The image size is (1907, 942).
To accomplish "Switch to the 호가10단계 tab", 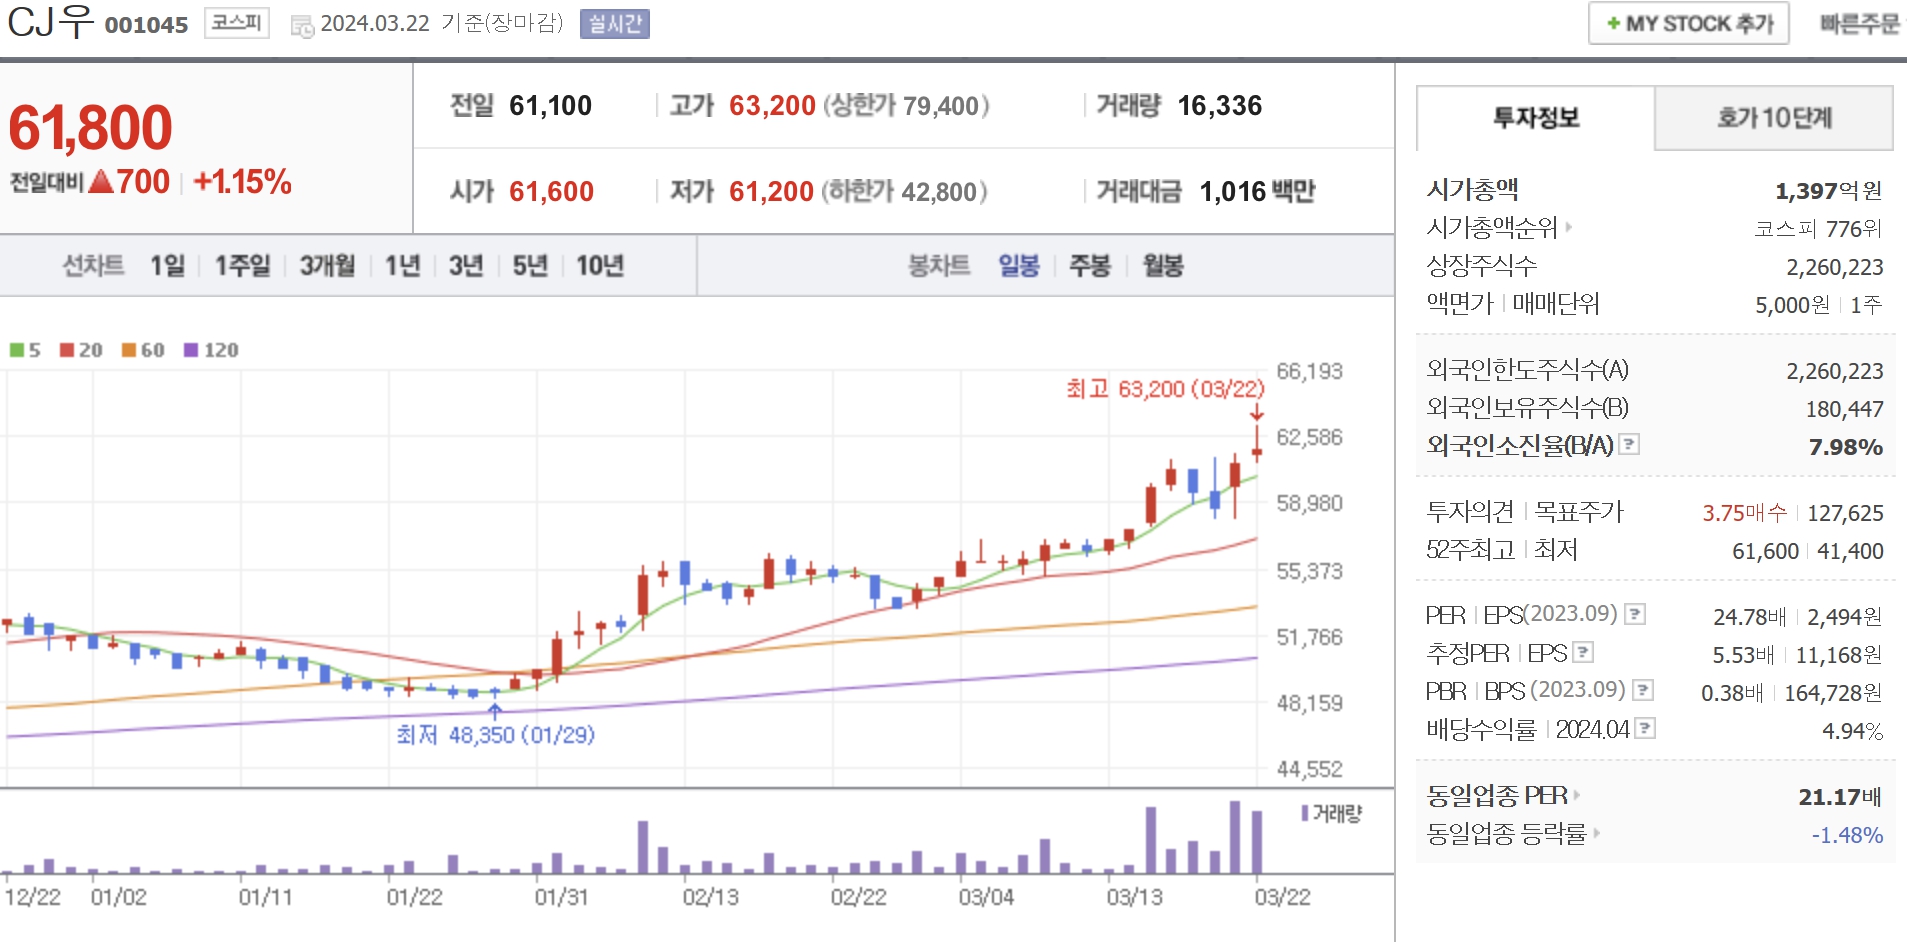I will 1774,118.
